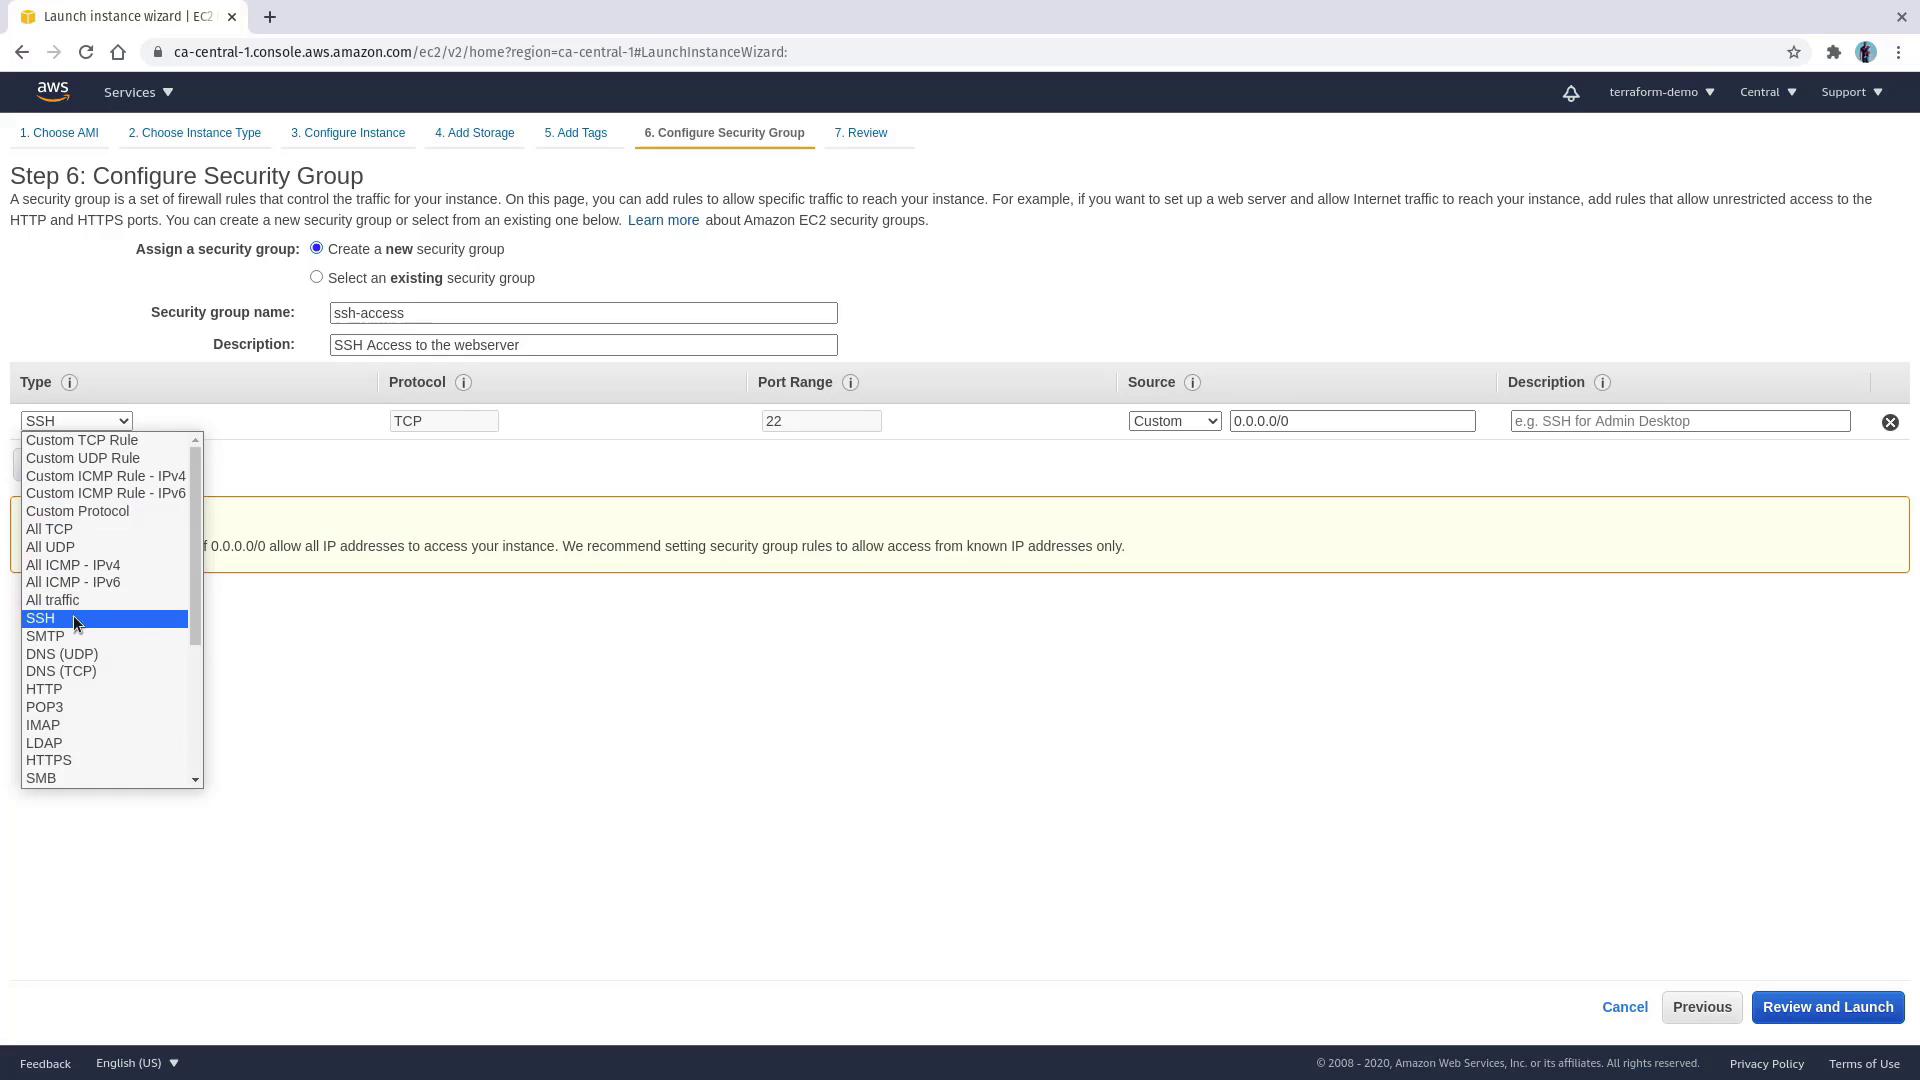Select an existing security group option

coord(317,277)
